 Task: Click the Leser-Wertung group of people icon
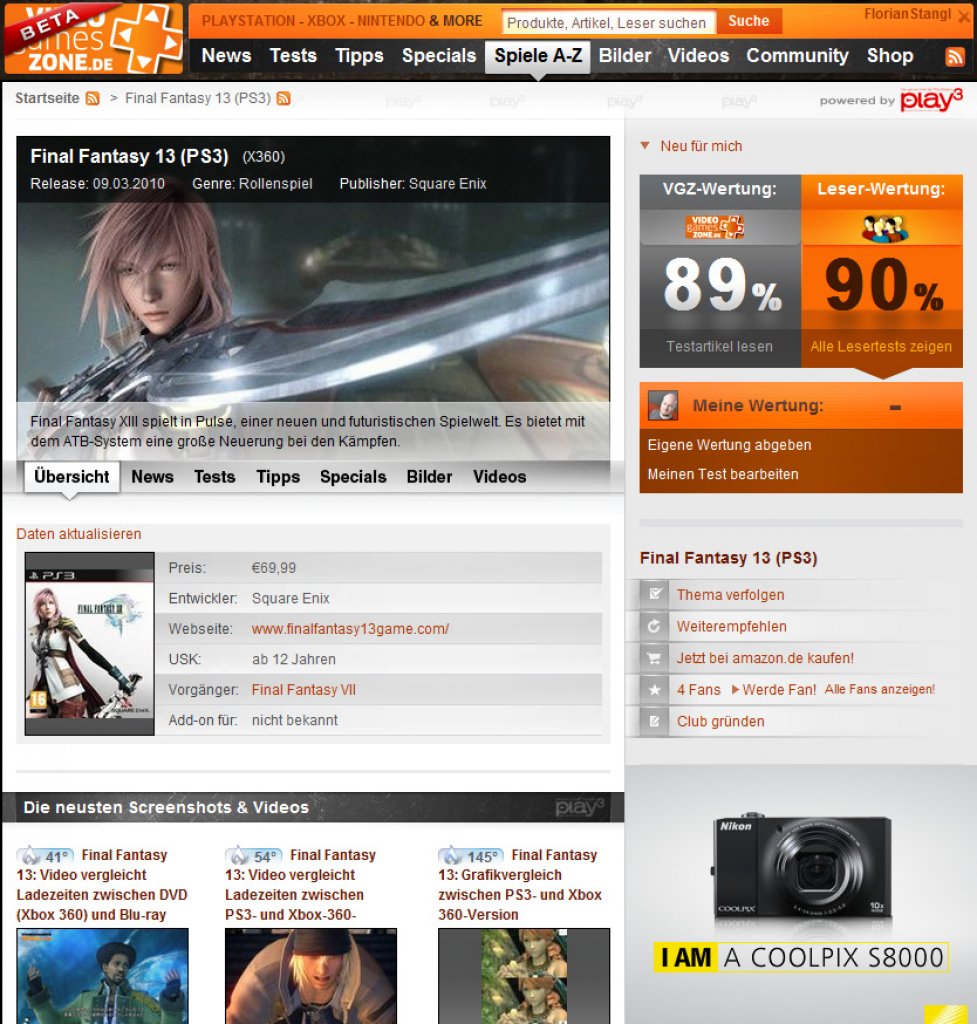point(884,229)
